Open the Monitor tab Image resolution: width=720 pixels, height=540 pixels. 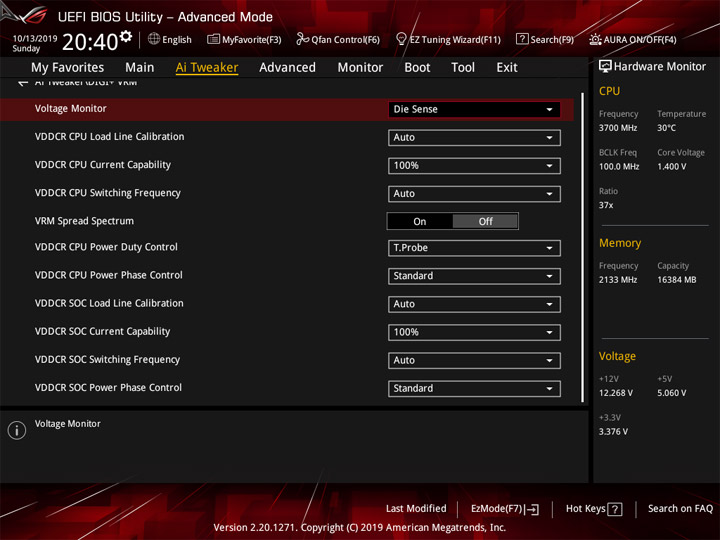click(360, 68)
